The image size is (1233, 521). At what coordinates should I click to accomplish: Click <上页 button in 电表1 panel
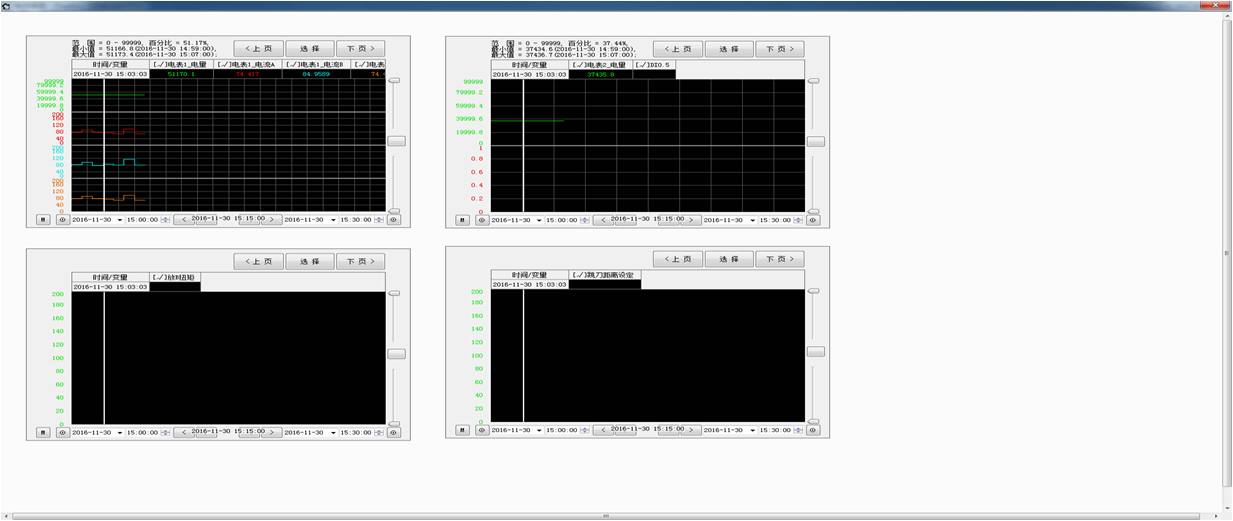click(x=258, y=48)
